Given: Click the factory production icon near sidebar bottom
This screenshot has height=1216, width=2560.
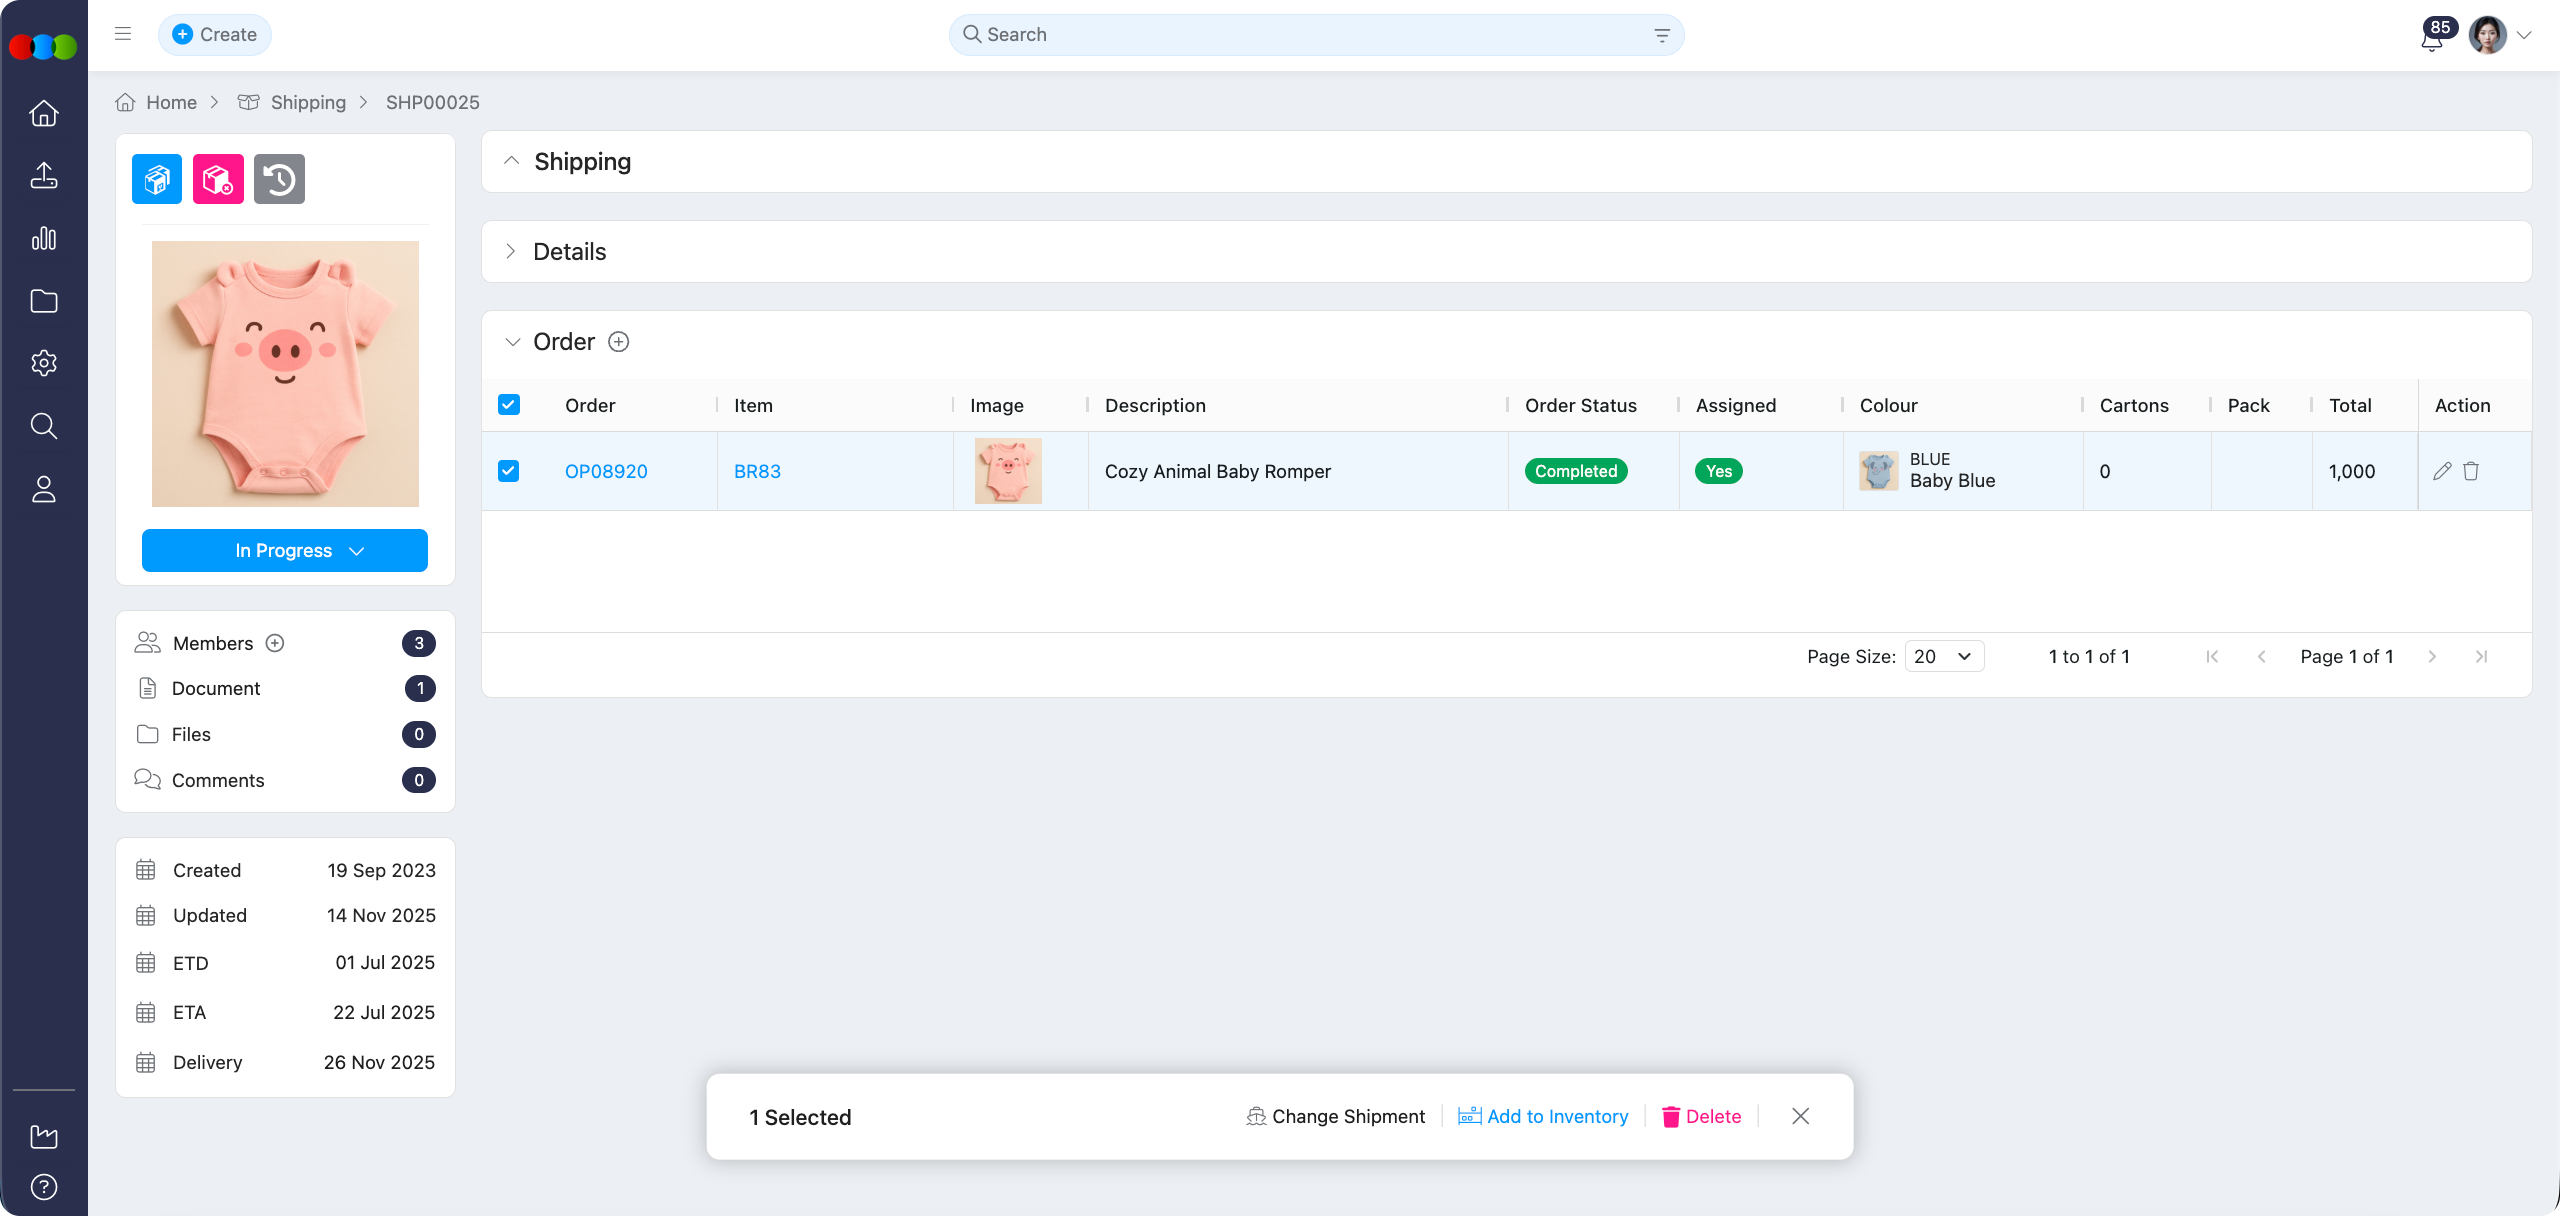Looking at the screenshot, I should [44, 1137].
